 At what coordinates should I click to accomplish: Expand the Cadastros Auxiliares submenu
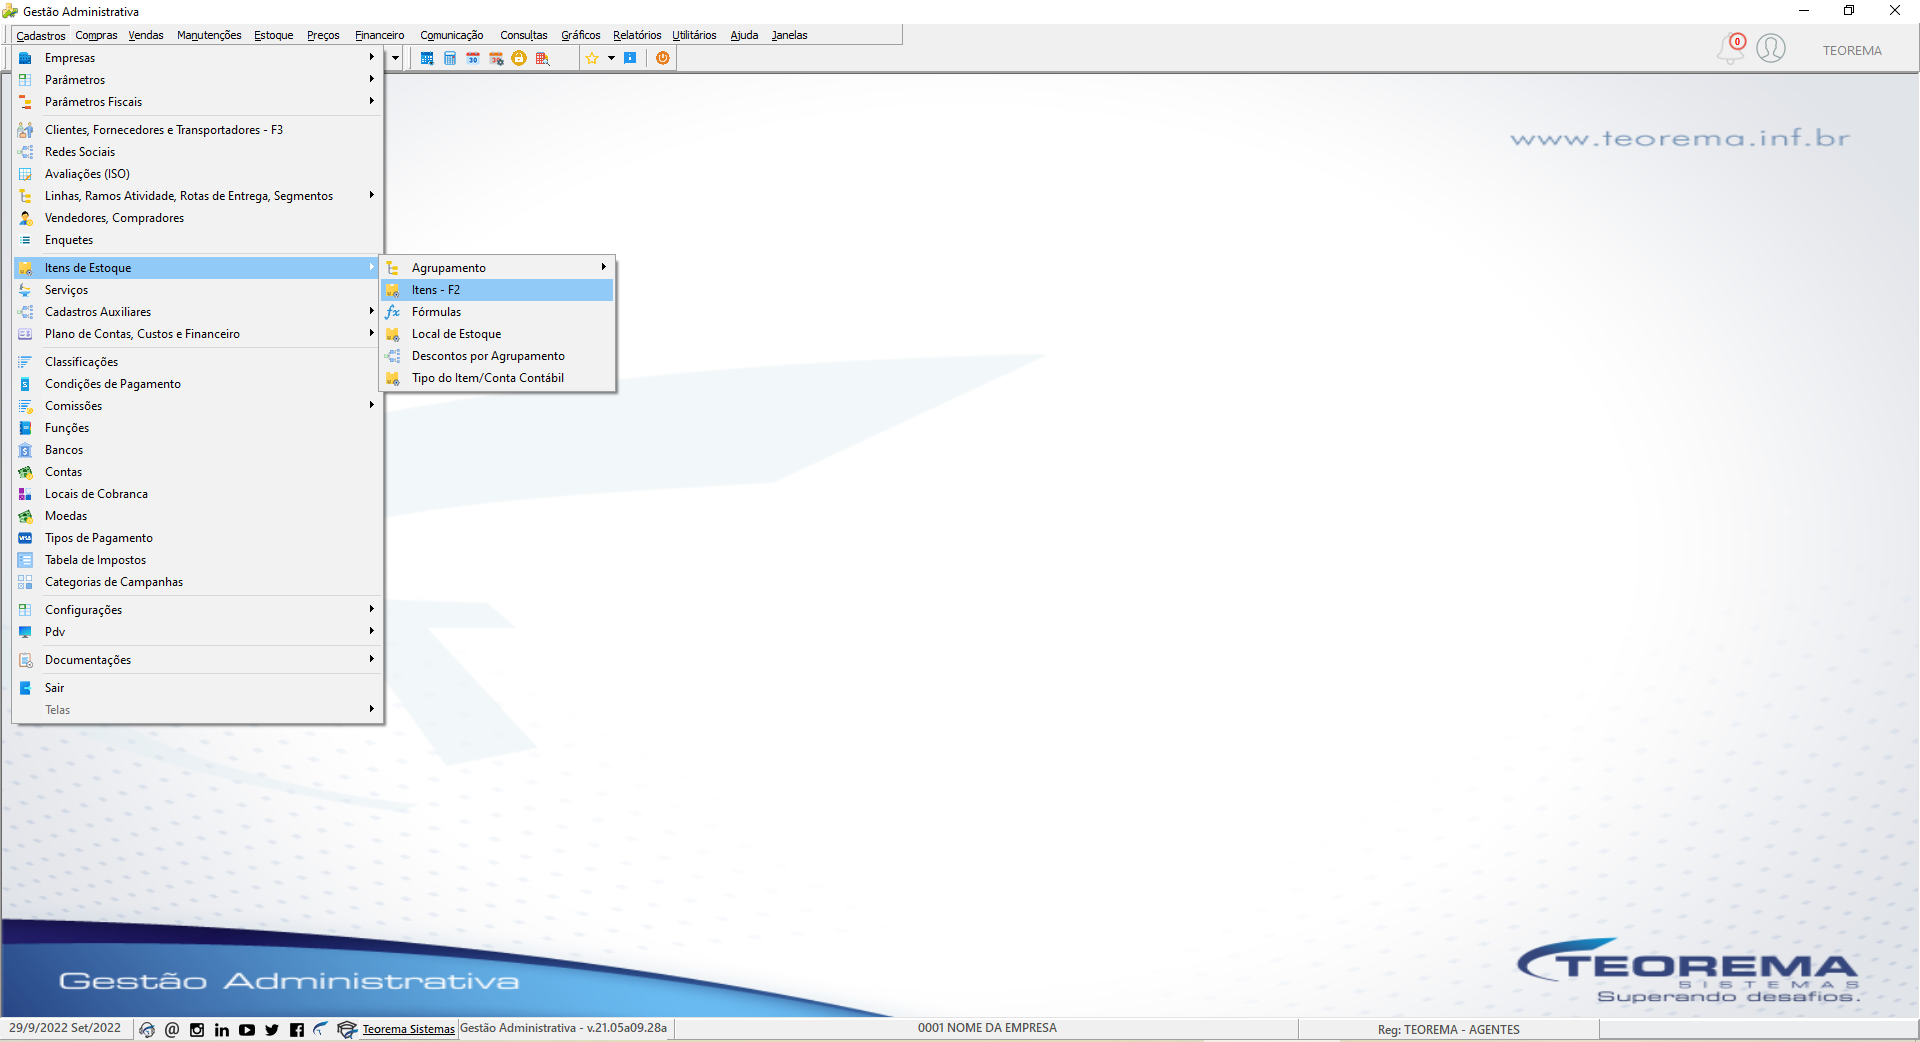point(198,312)
